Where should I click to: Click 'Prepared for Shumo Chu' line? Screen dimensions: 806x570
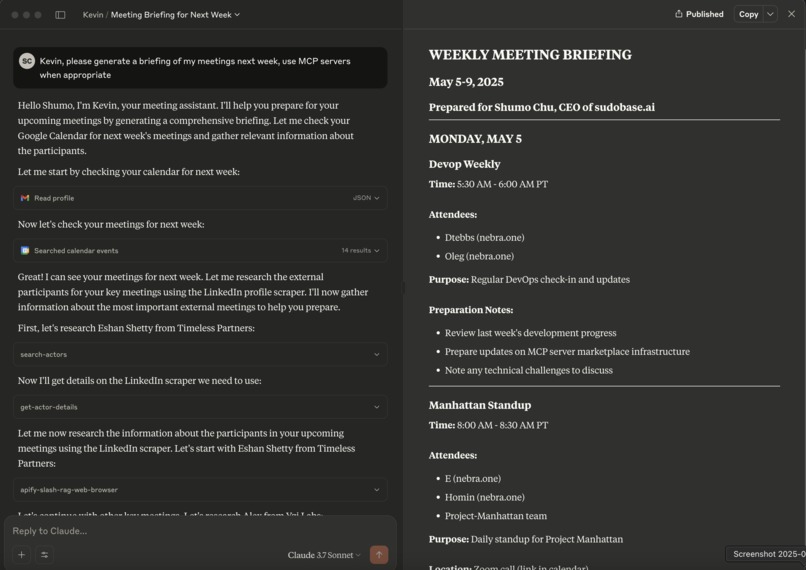pyautogui.click(x=542, y=107)
